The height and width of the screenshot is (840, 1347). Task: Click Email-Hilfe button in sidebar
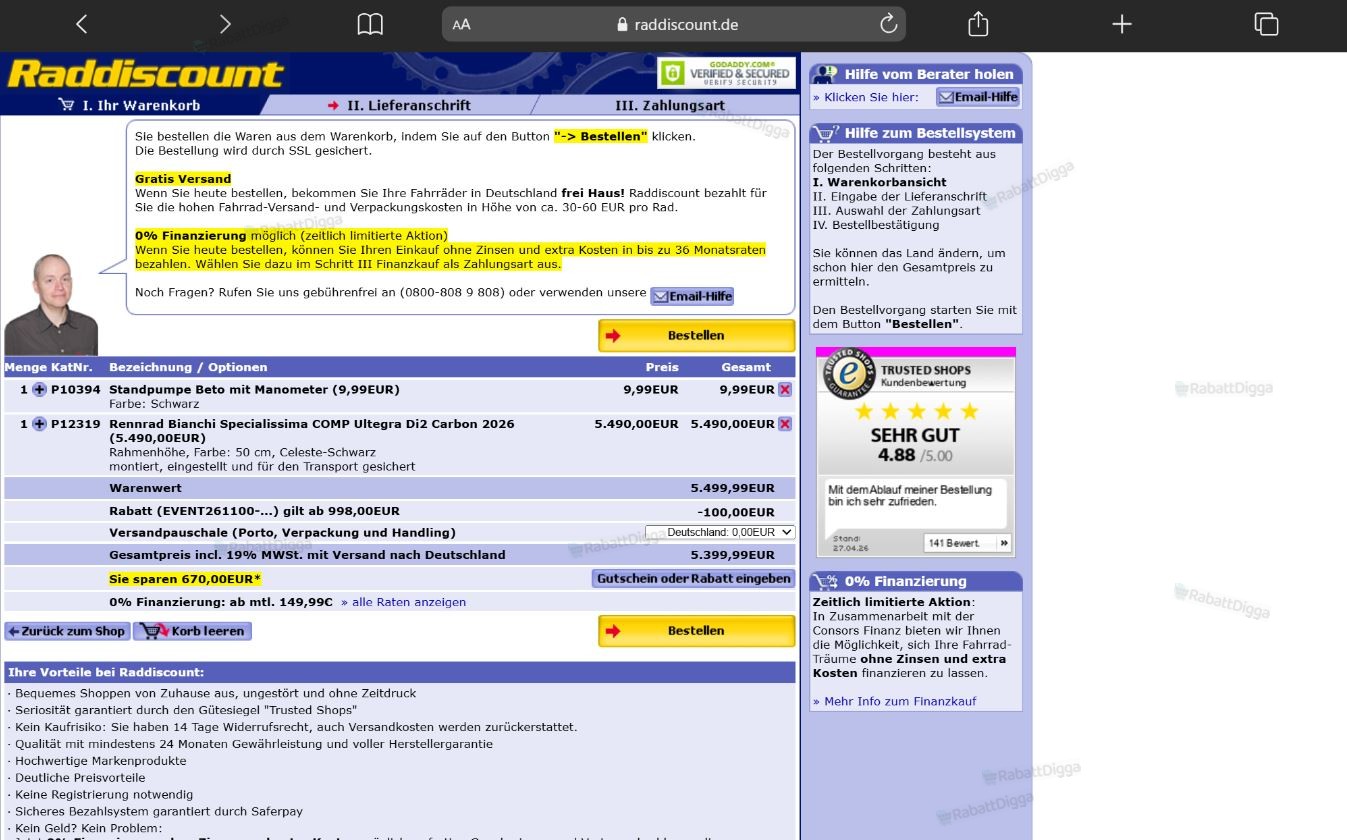(x=978, y=97)
